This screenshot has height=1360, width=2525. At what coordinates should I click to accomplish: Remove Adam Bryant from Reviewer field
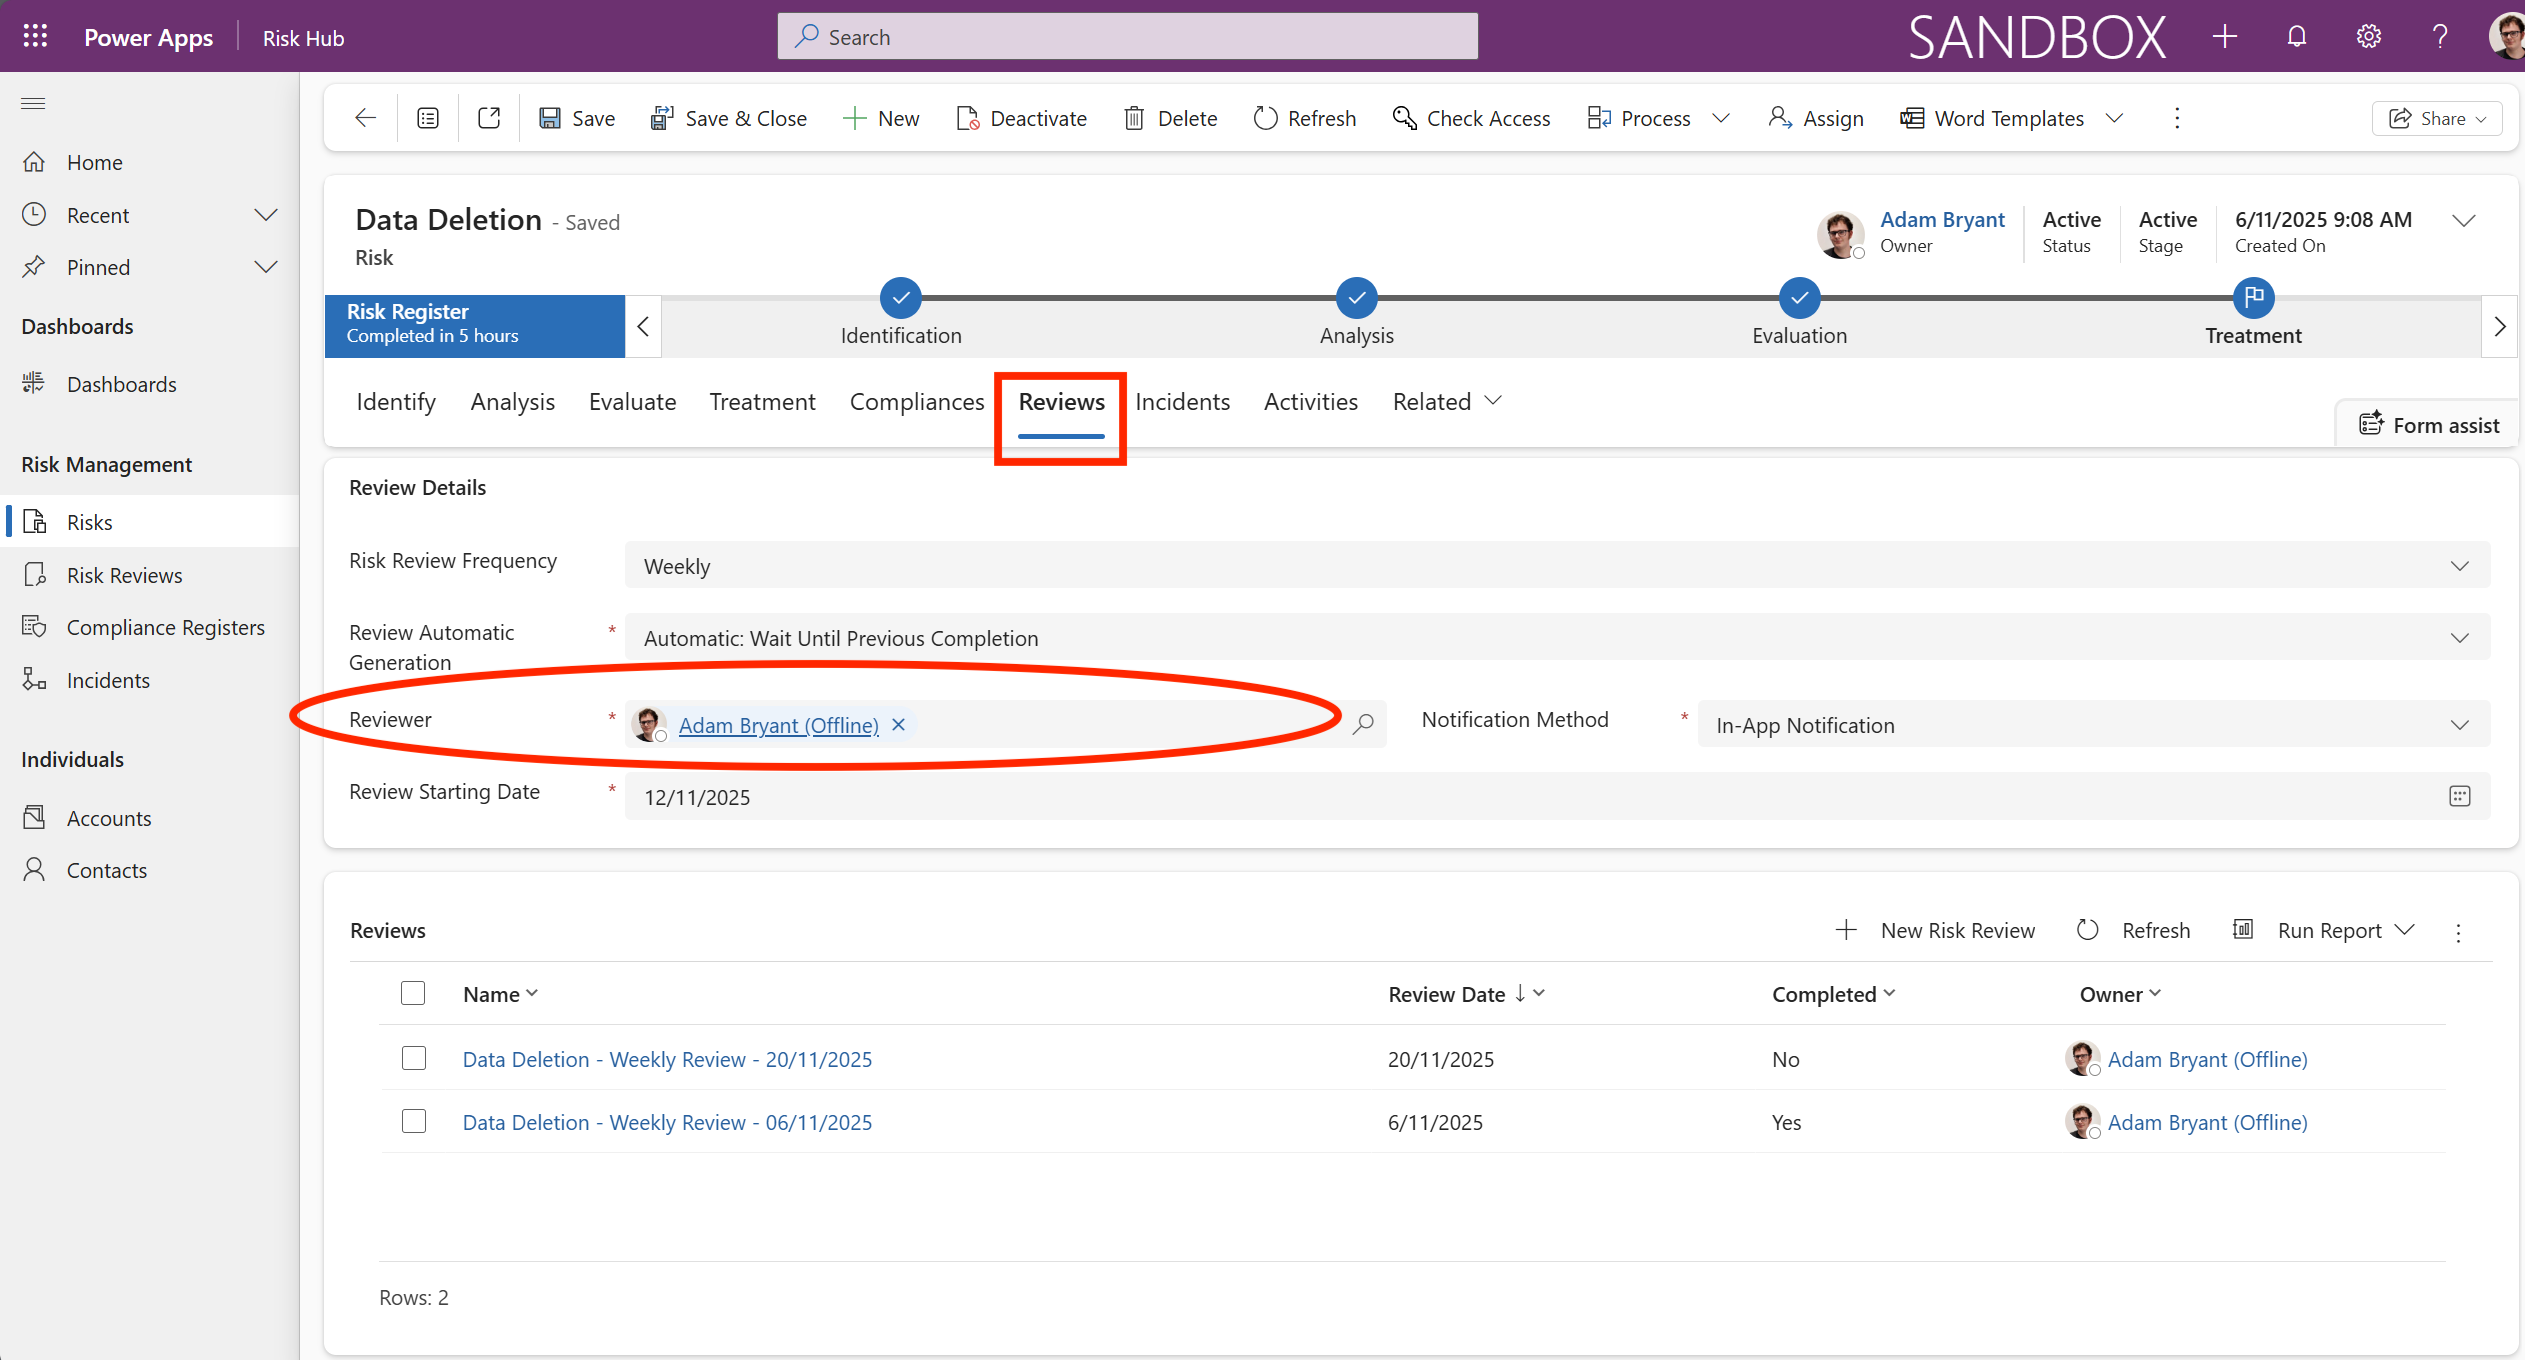[x=898, y=724]
